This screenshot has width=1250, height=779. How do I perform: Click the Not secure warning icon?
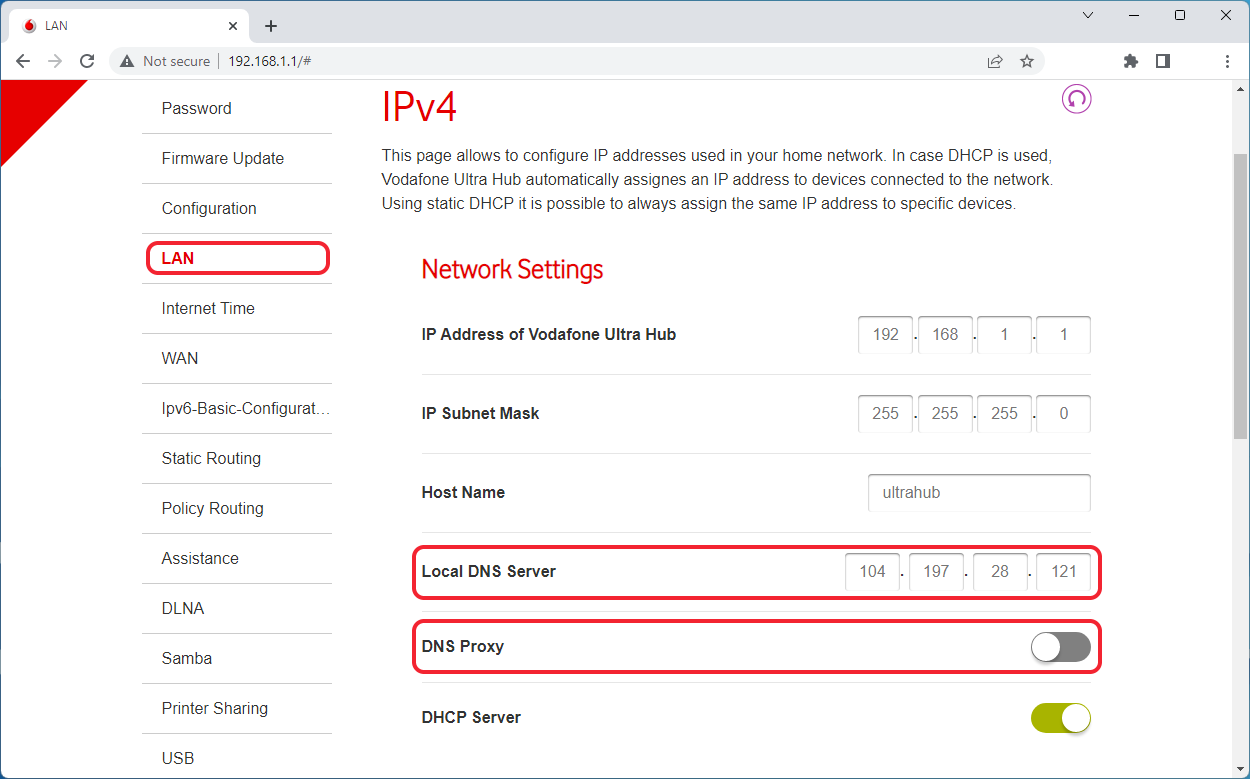pos(127,61)
